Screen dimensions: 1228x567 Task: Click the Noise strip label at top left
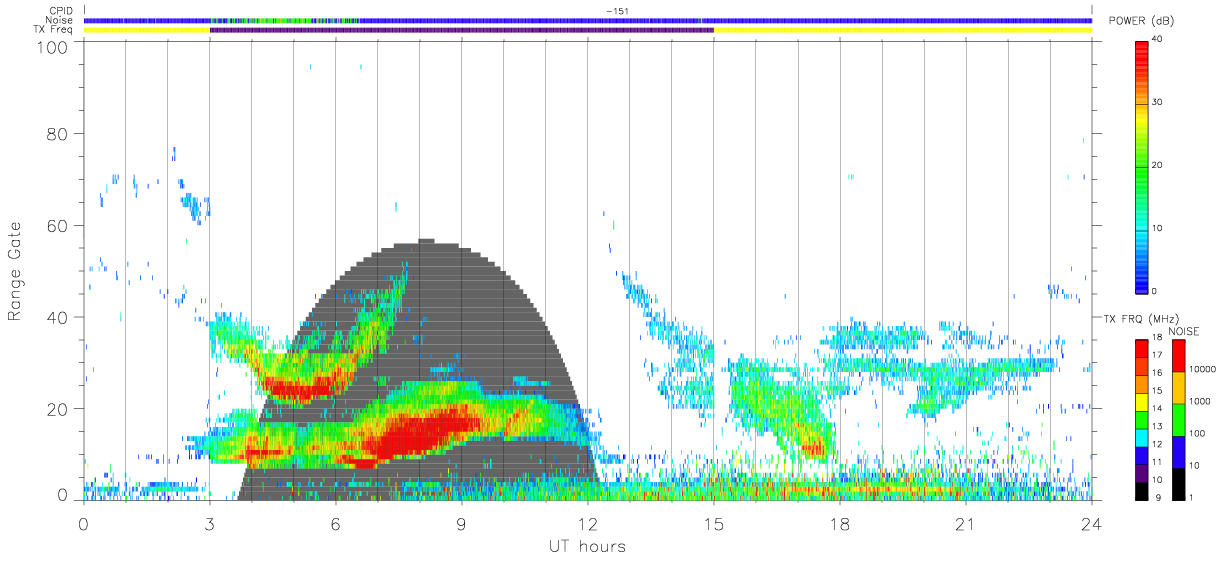59,20
